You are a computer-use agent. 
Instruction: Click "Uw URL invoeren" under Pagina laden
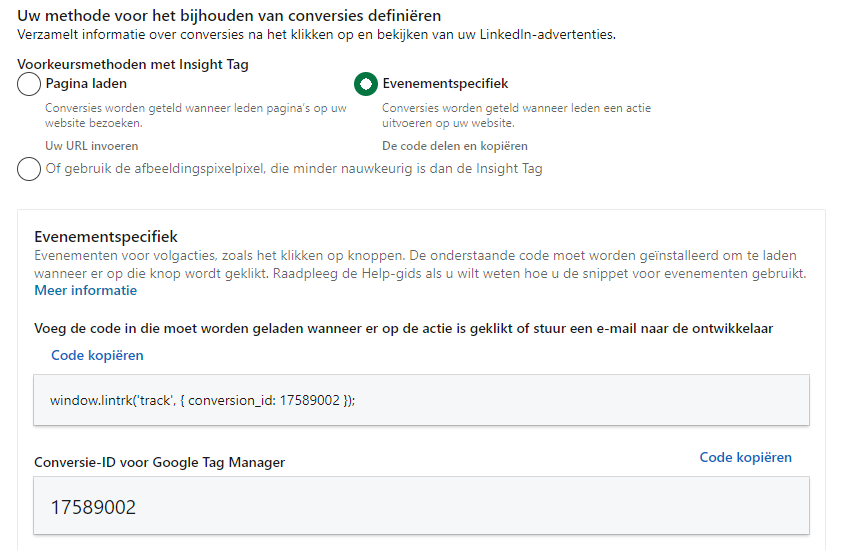click(x=92, y=146)
